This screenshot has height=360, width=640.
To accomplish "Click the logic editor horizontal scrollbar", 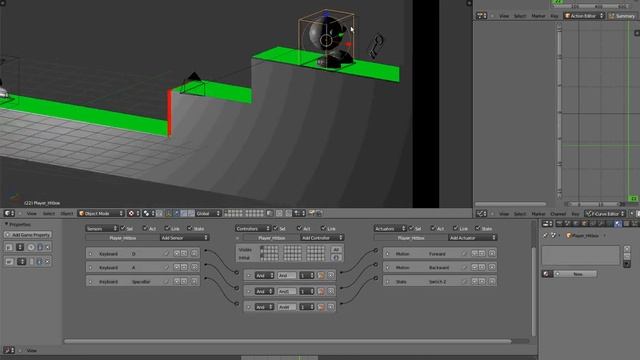I will pyautogui.click(x=287, y=341).
